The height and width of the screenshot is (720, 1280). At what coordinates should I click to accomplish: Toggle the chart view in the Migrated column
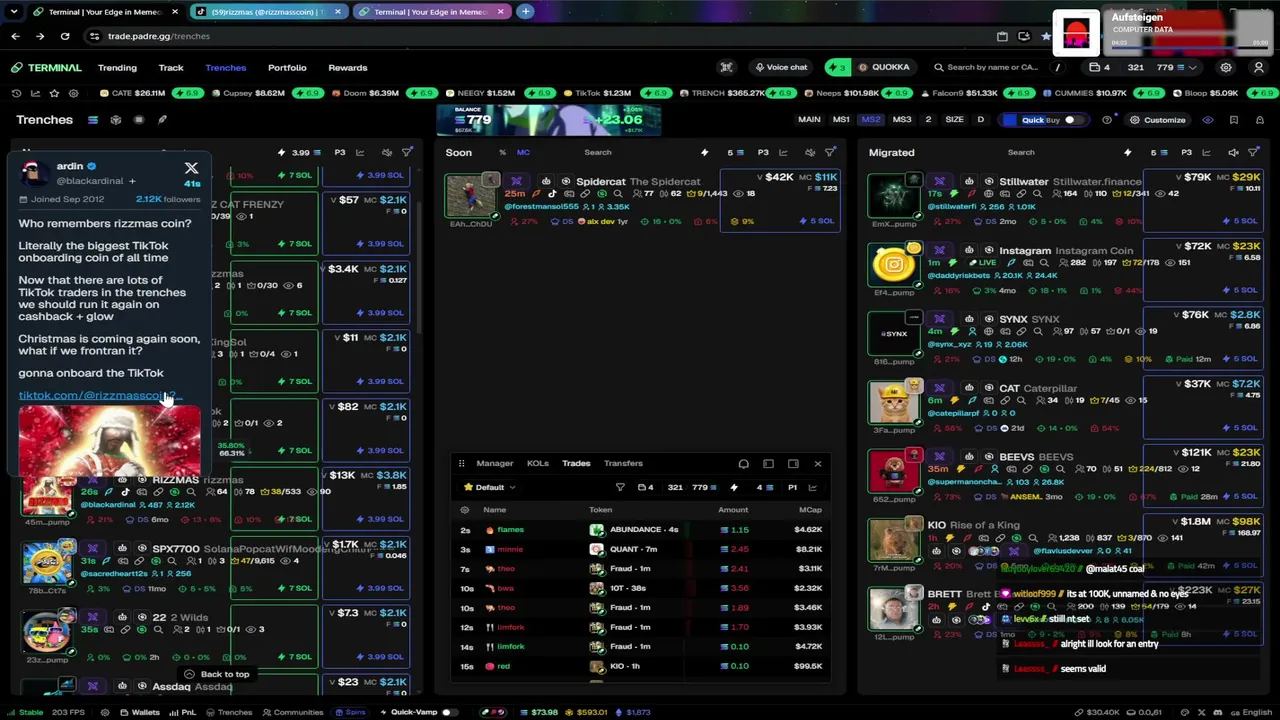pyautogui.click(x=1206, y=153)
